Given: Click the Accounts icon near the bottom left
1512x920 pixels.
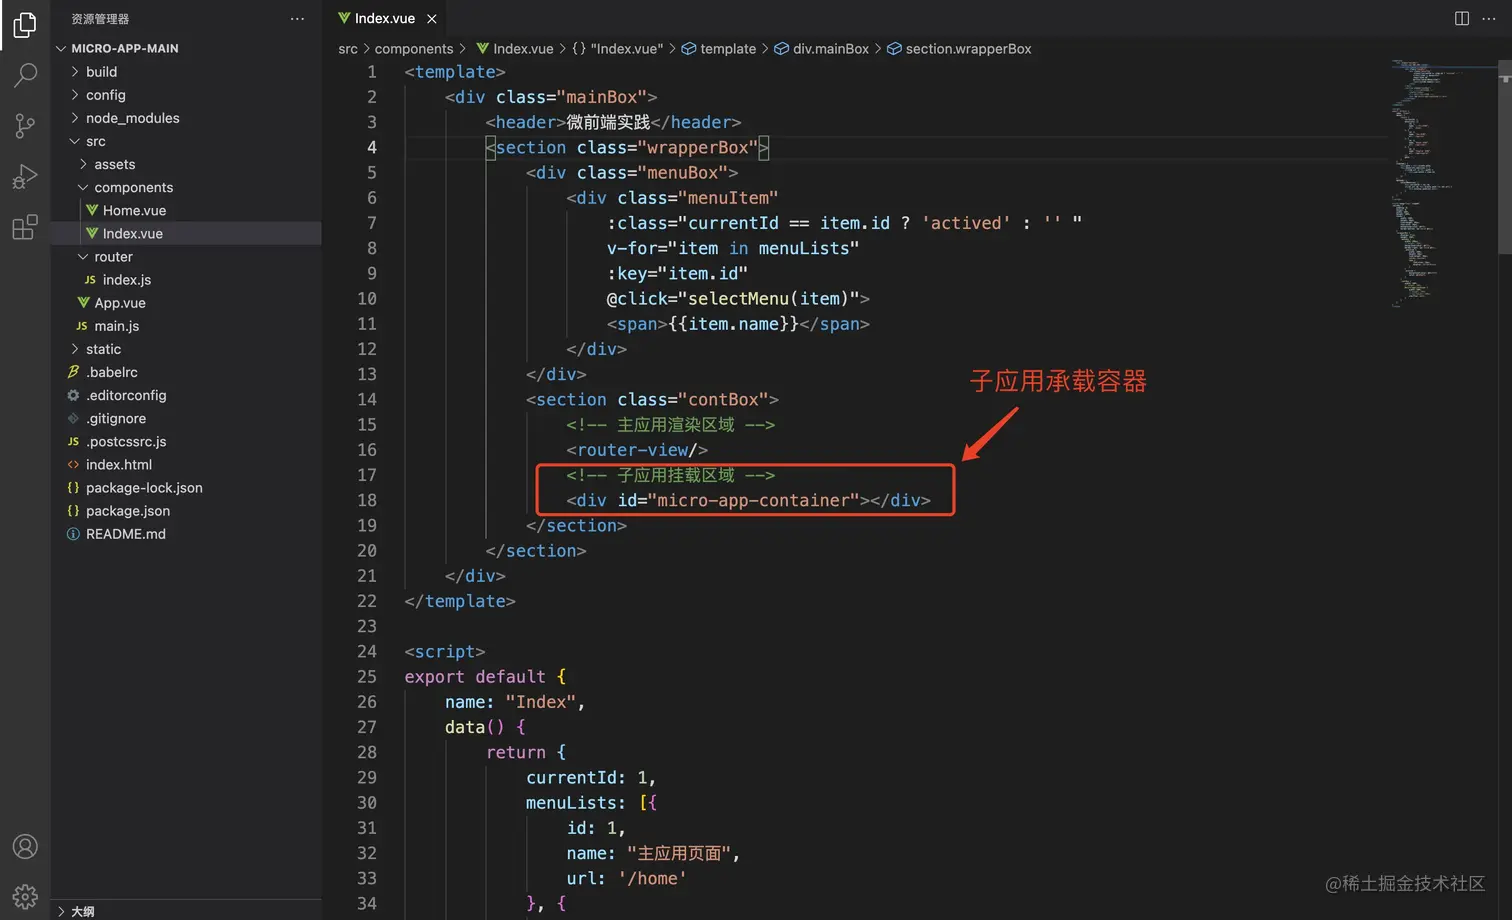Looking at the screenshot, I should pos(24,846).
